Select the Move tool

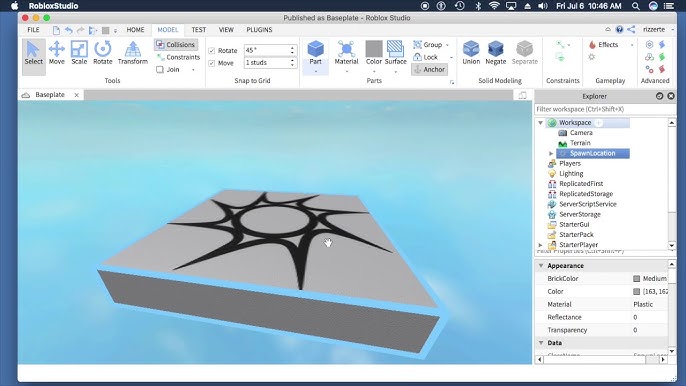56,53
